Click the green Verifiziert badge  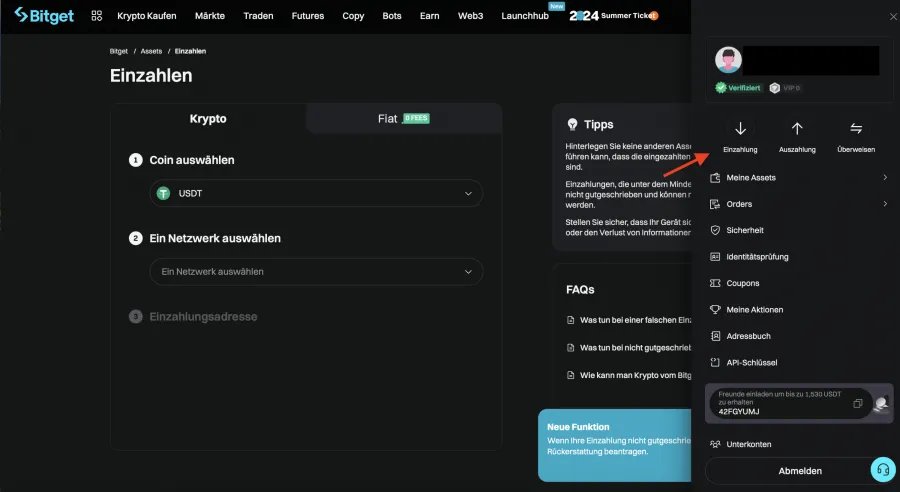tap(739, 88)
